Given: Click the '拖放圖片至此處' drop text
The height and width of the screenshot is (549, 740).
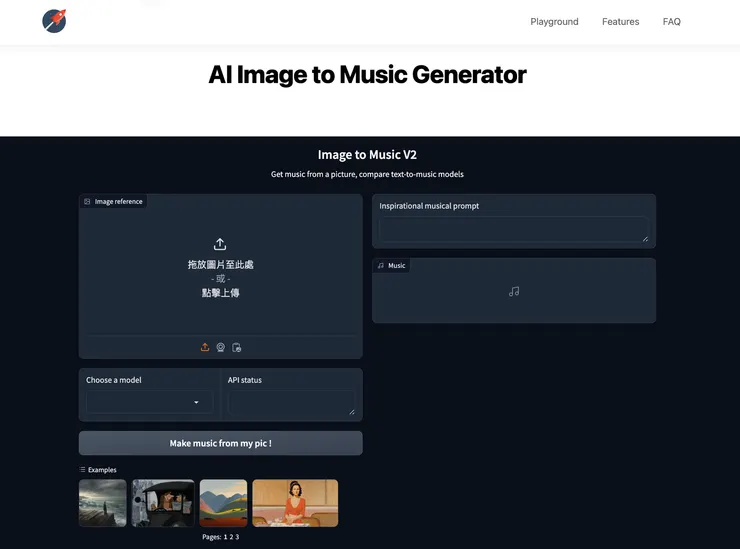Looking at the screenshot, I should pyautogui.click(x=220, y=264).
